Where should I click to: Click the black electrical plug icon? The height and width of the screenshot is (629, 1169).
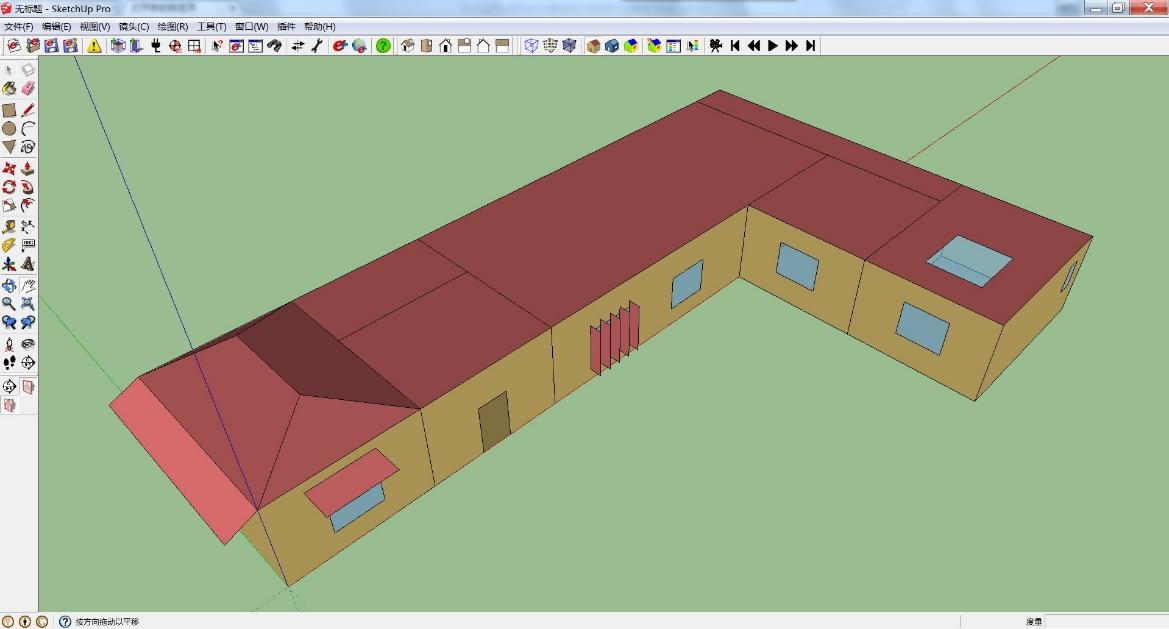pyautogui.click(x=156, y=46)
